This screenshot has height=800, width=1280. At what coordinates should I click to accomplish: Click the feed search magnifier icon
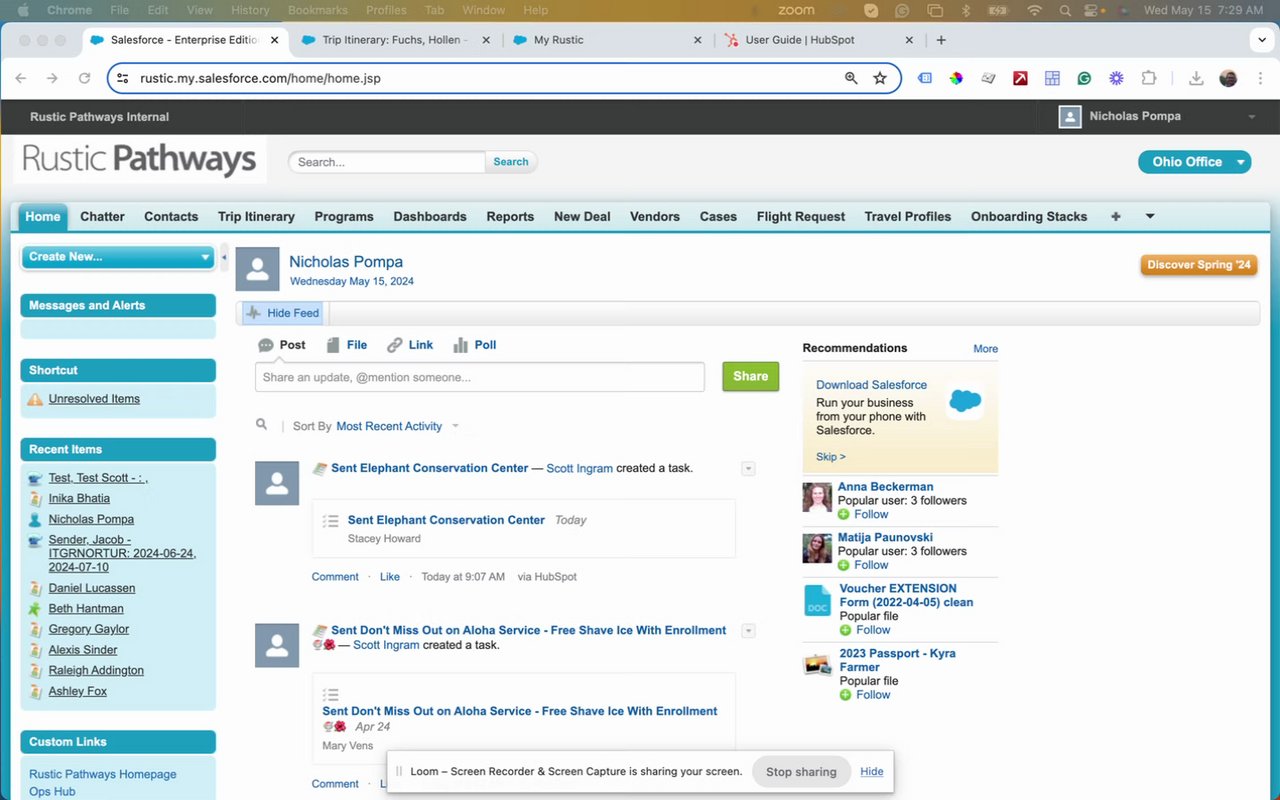pyautogui.click(x=262, y=425)
